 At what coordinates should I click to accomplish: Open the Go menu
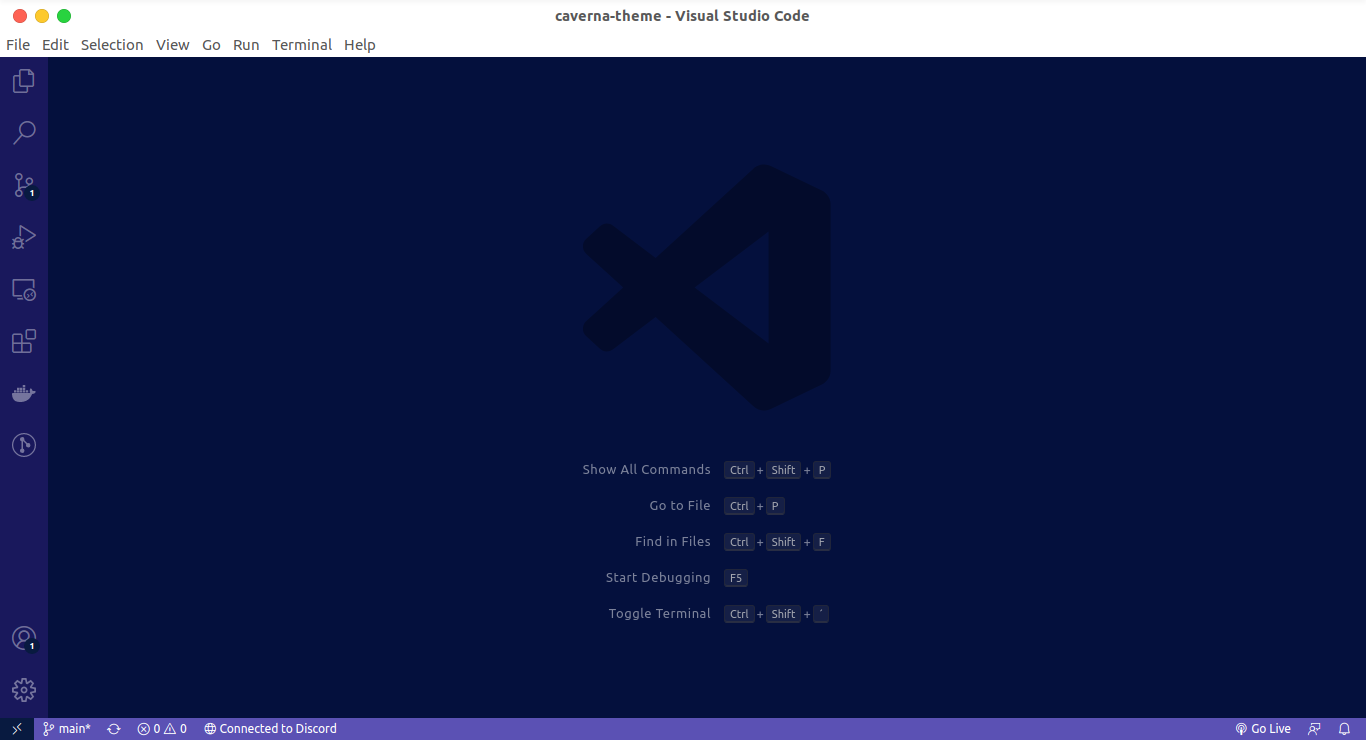coord(211,45)
